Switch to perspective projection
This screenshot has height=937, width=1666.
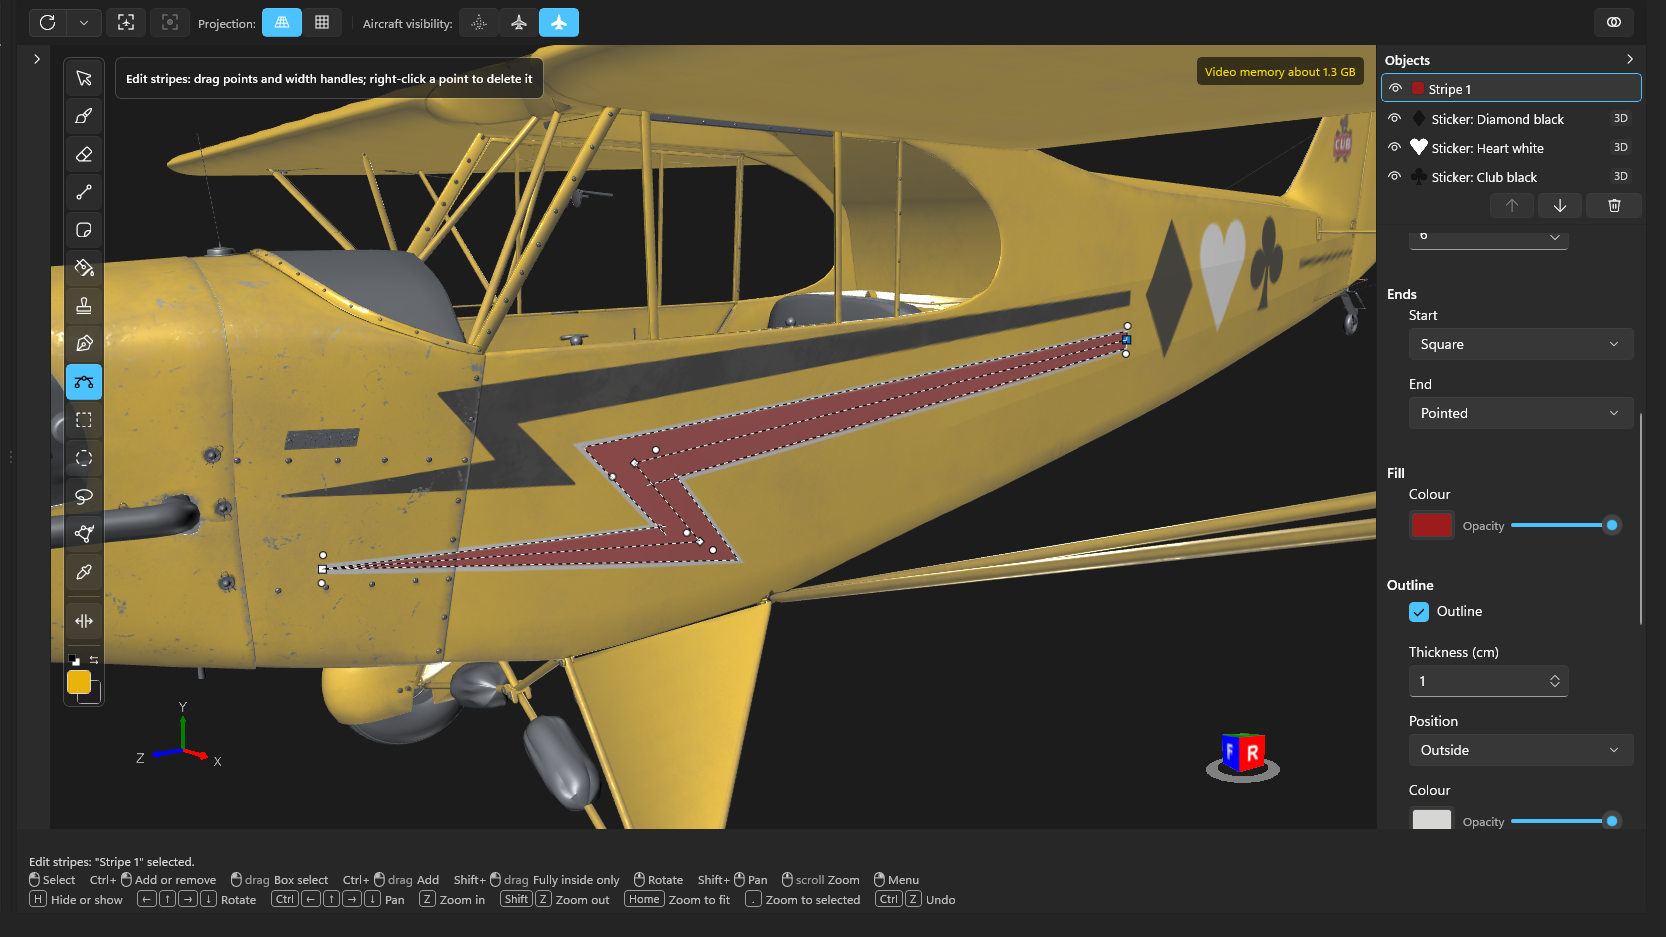click(282, 22)
